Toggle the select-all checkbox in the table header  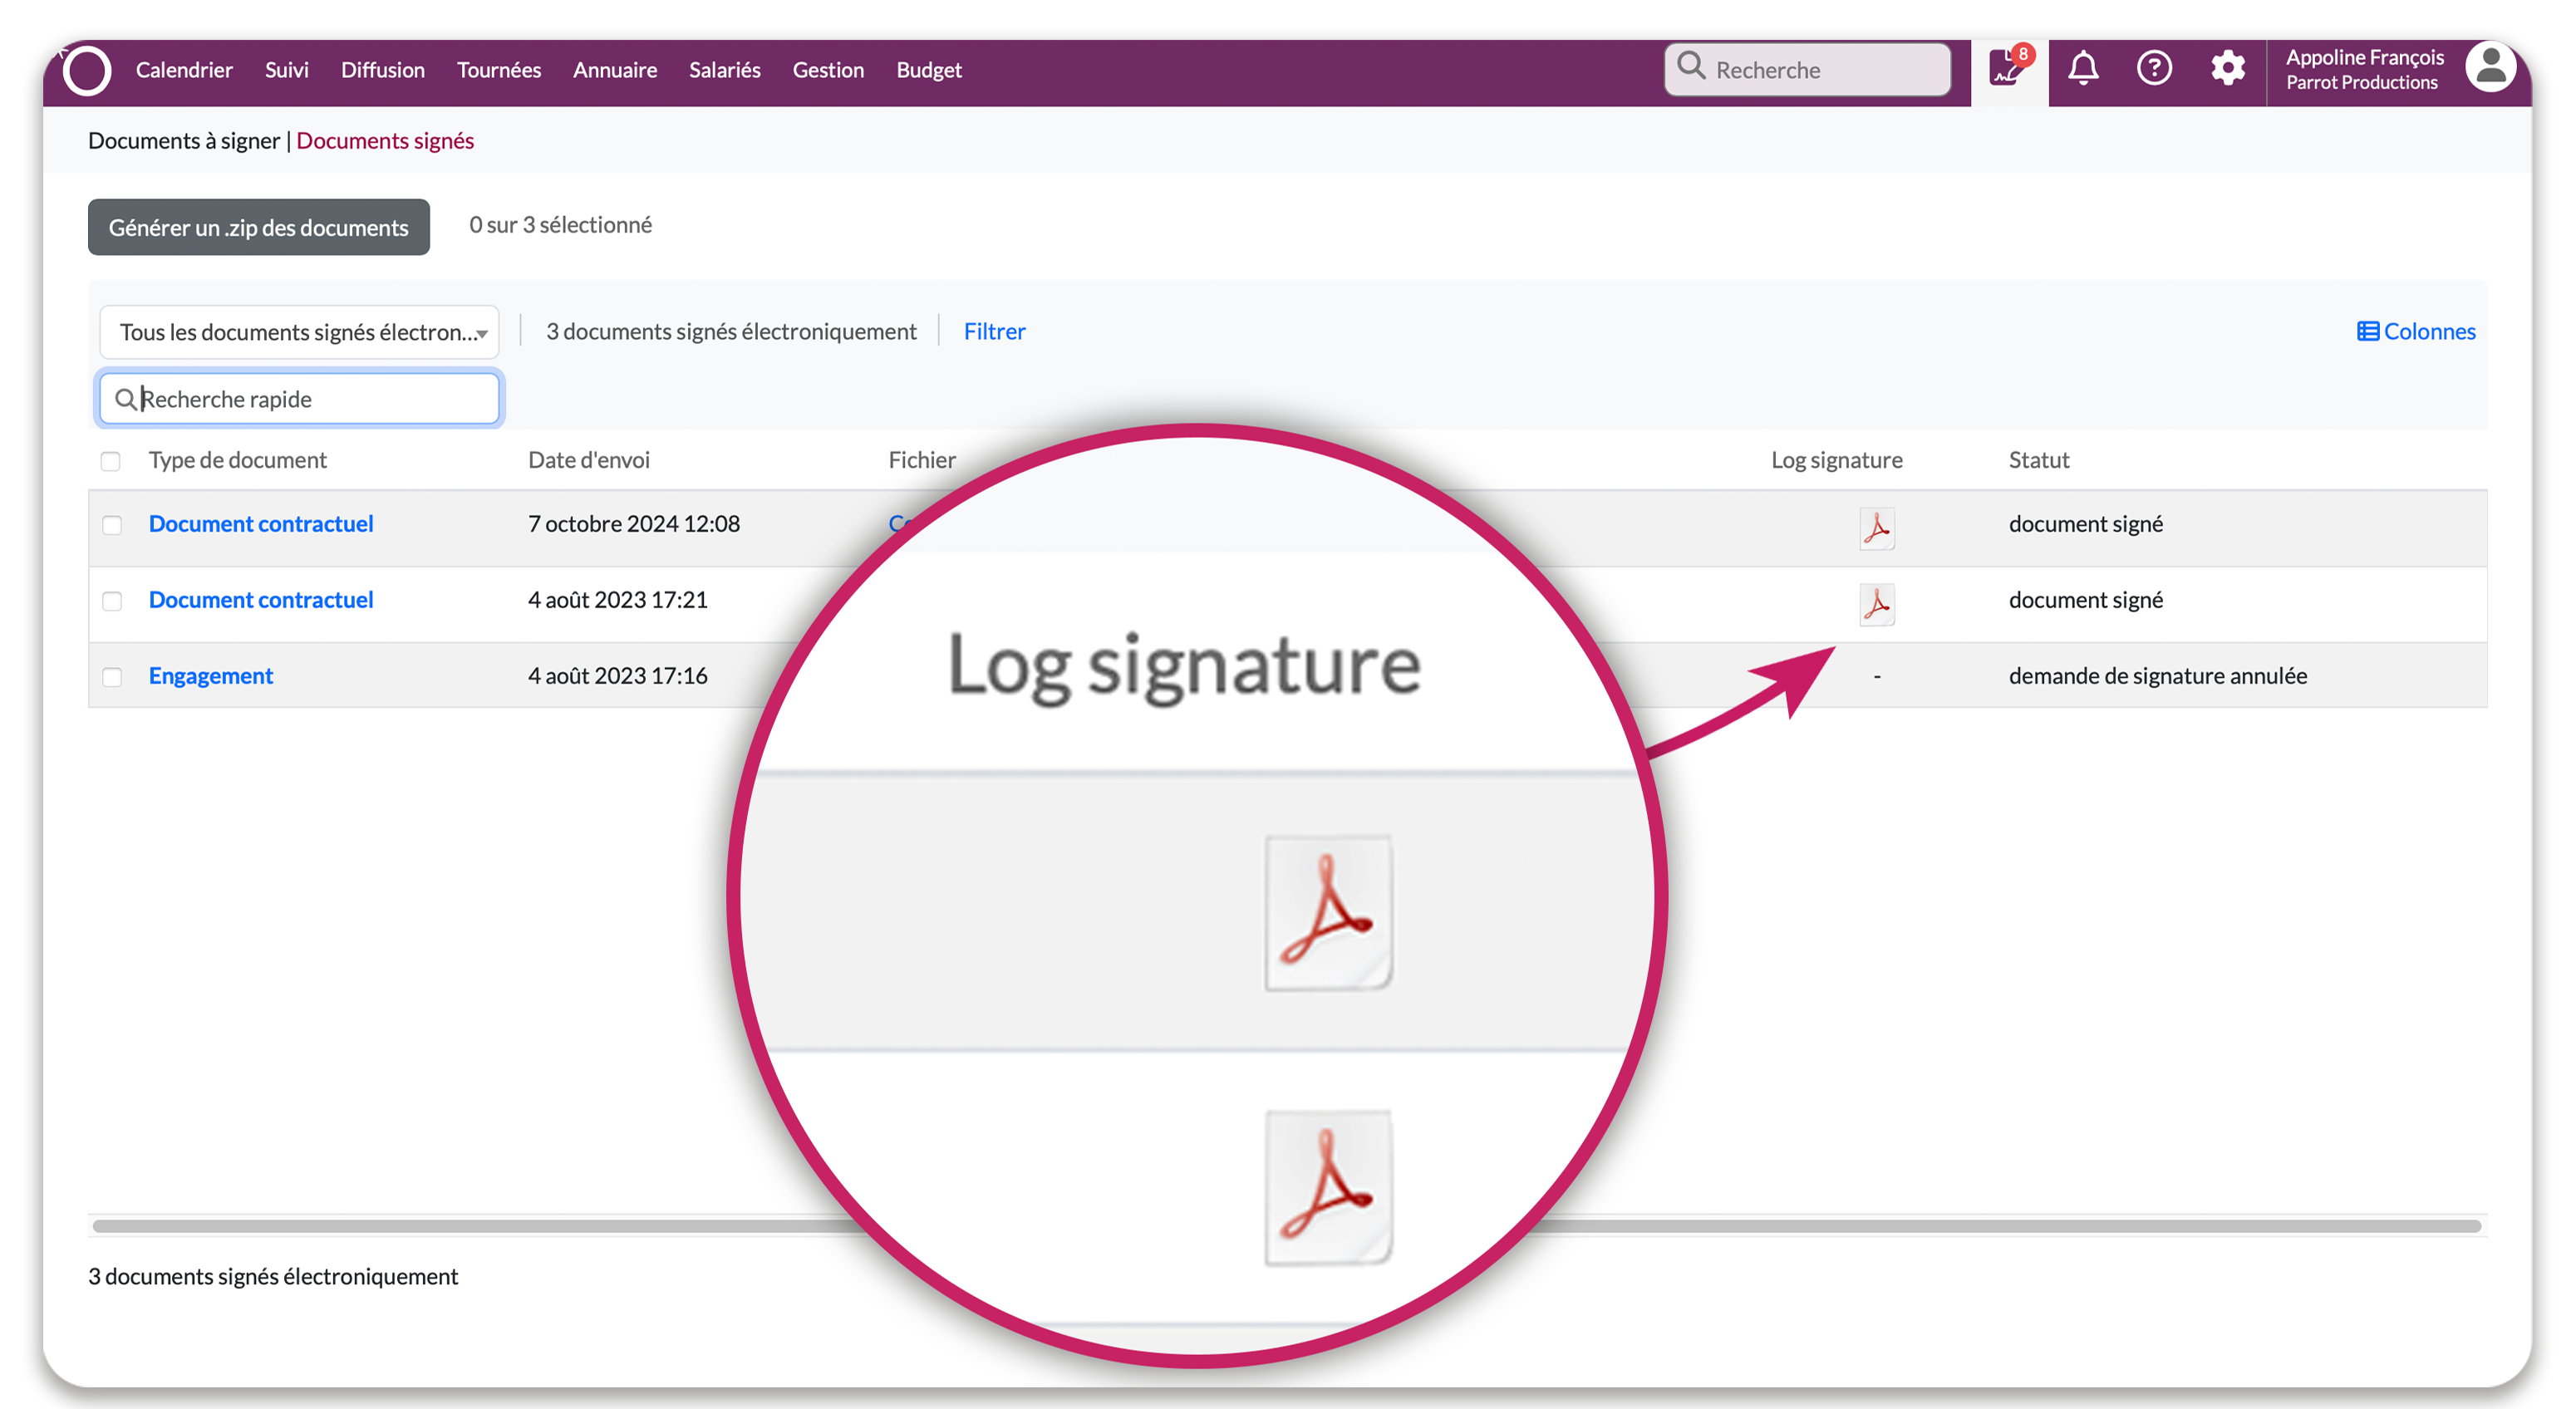tap(111, 461)
